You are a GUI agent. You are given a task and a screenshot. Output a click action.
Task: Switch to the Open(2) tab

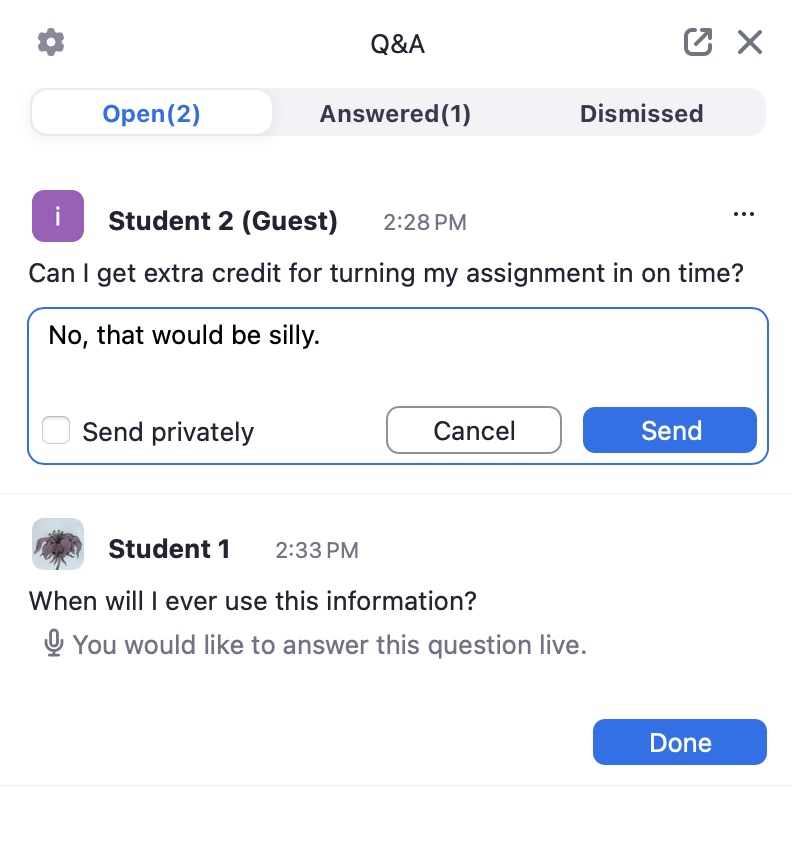click(x=152, y=114)
